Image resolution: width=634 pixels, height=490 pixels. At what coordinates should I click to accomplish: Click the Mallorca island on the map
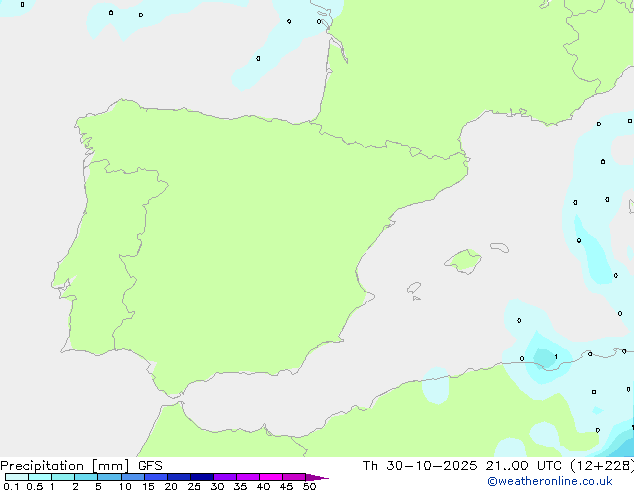coord(463,261)
